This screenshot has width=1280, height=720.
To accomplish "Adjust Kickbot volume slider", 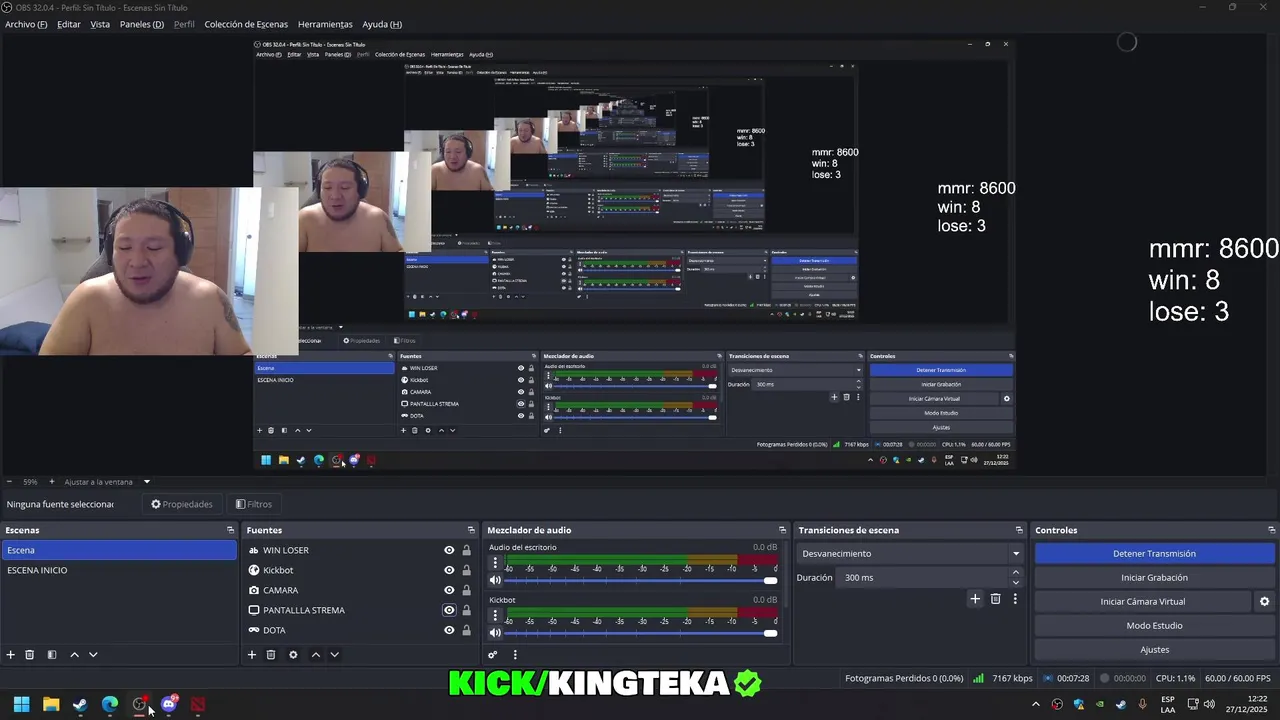I will (x=640, y=633).
